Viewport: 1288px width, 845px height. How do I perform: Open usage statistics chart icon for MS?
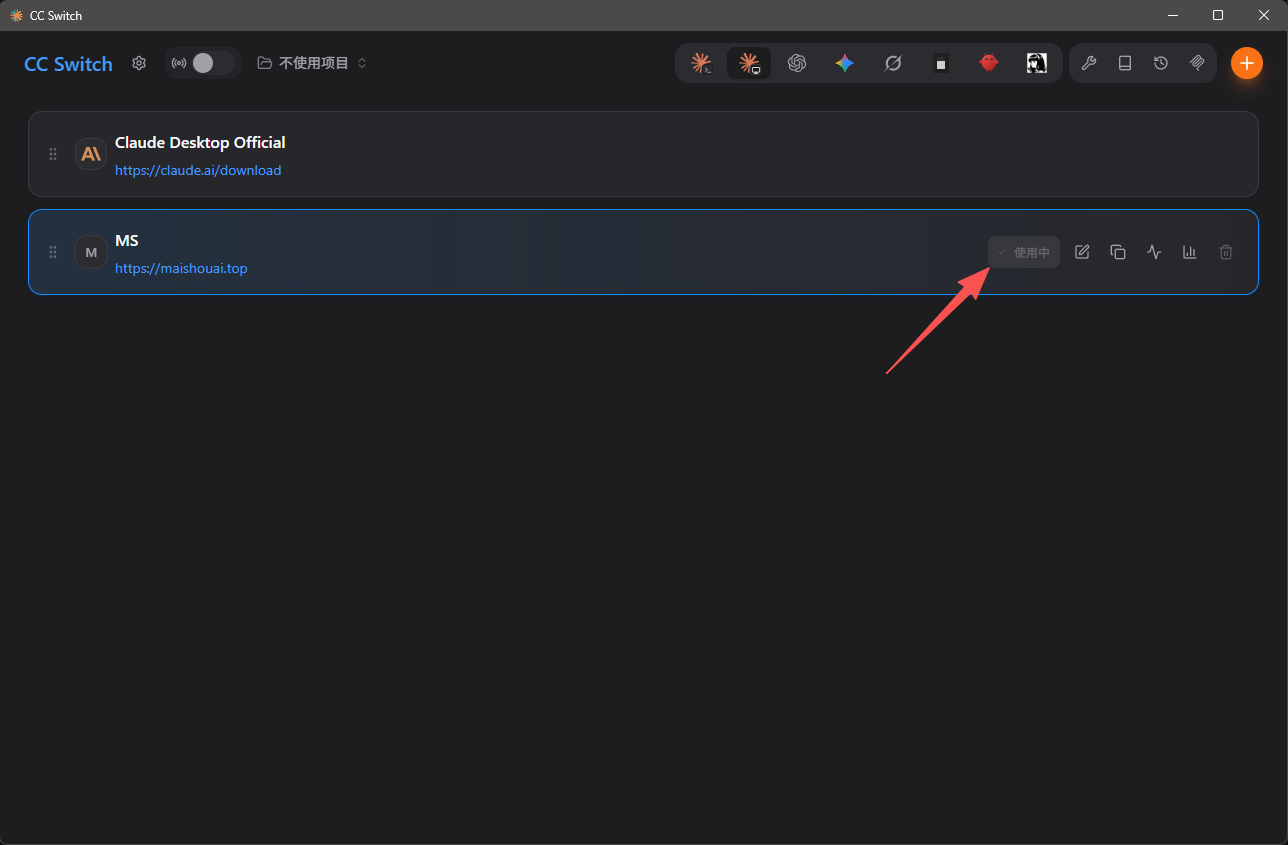coord(1190,252)
